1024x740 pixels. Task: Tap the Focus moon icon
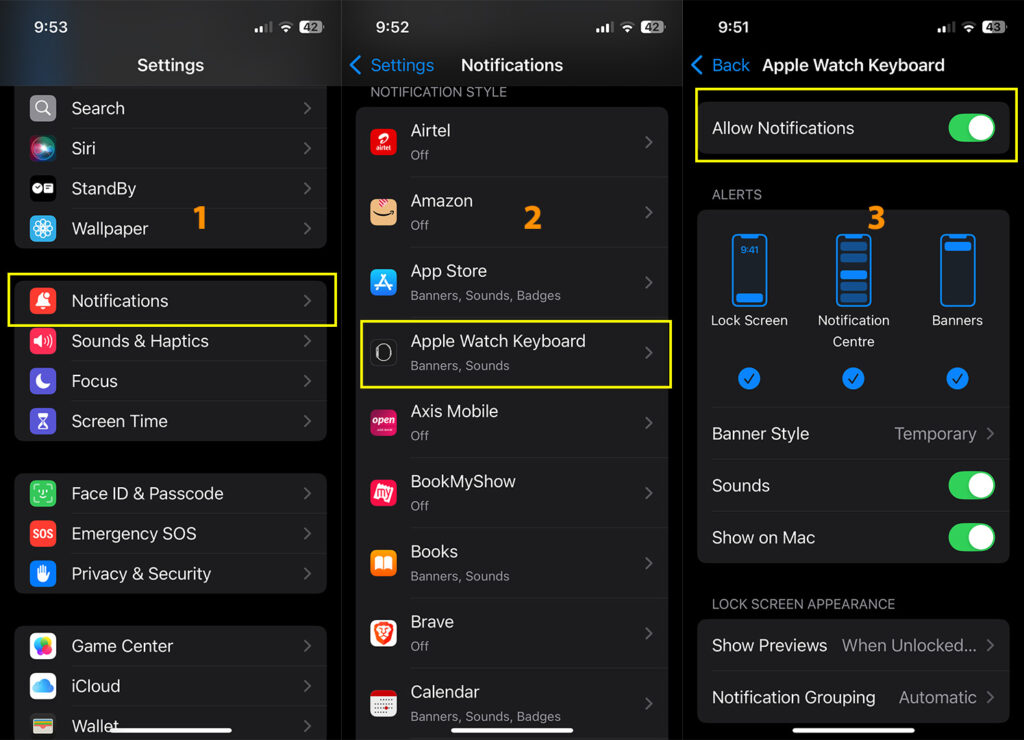[43, 381]
